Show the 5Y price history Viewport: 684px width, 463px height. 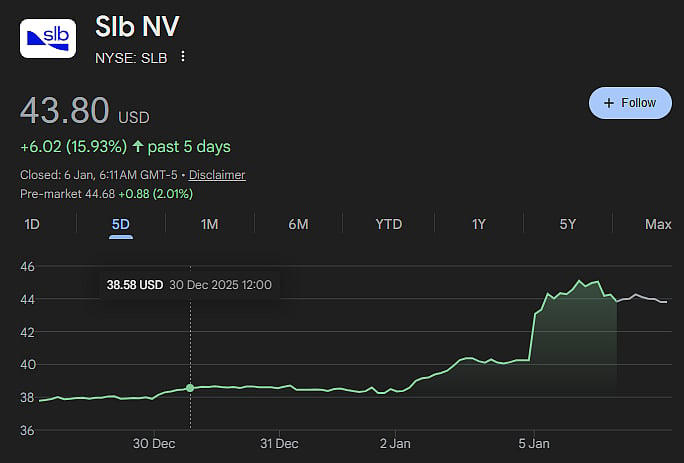click(x=568, y=224)
